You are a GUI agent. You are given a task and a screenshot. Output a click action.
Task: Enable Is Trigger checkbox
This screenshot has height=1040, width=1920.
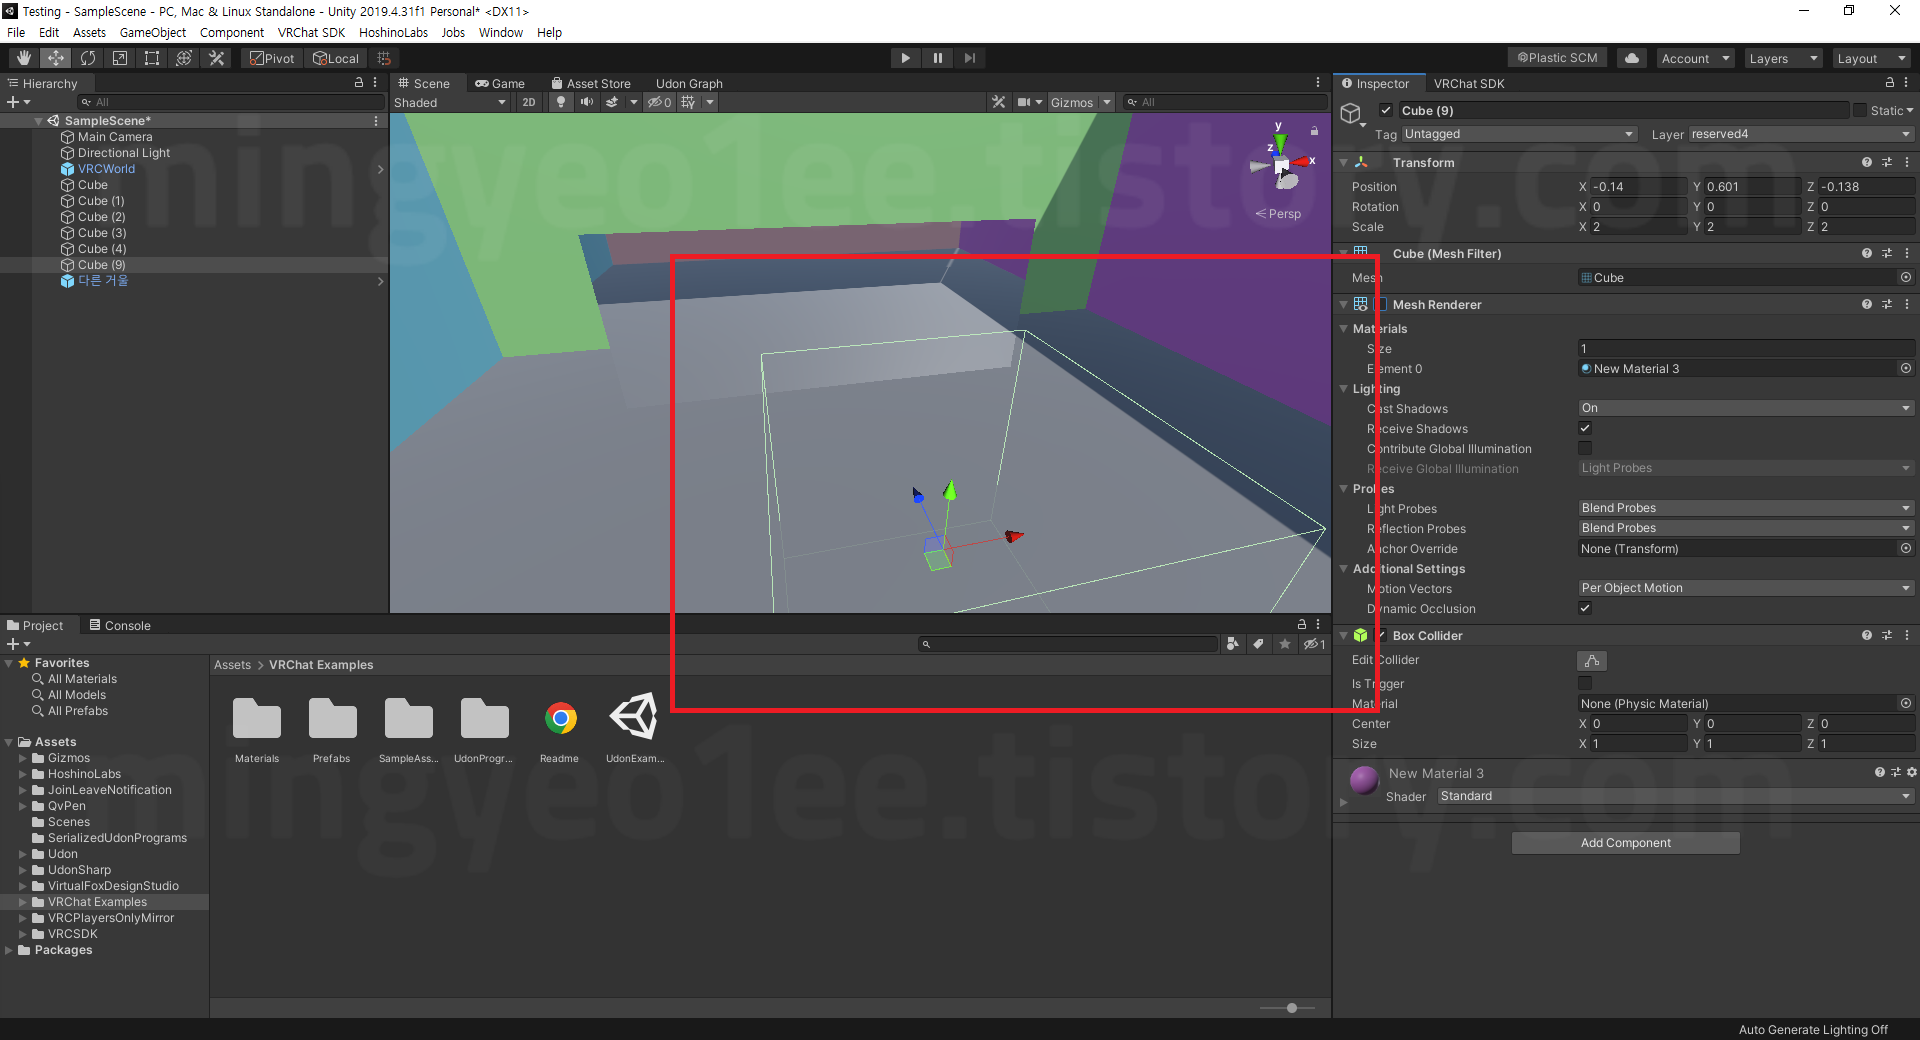pos(1585,683)
